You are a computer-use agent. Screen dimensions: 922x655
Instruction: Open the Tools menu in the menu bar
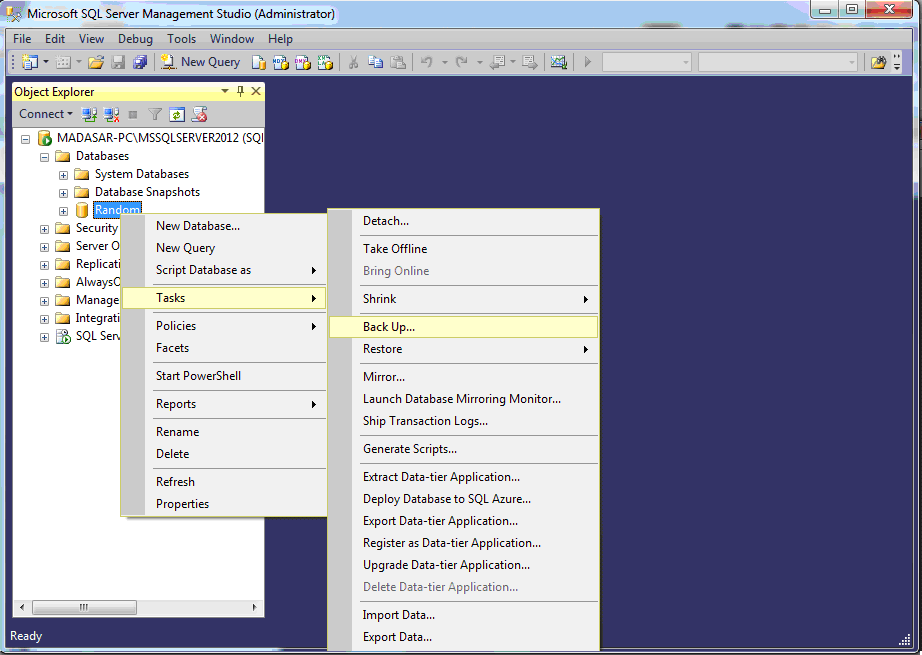coord(181,39)
